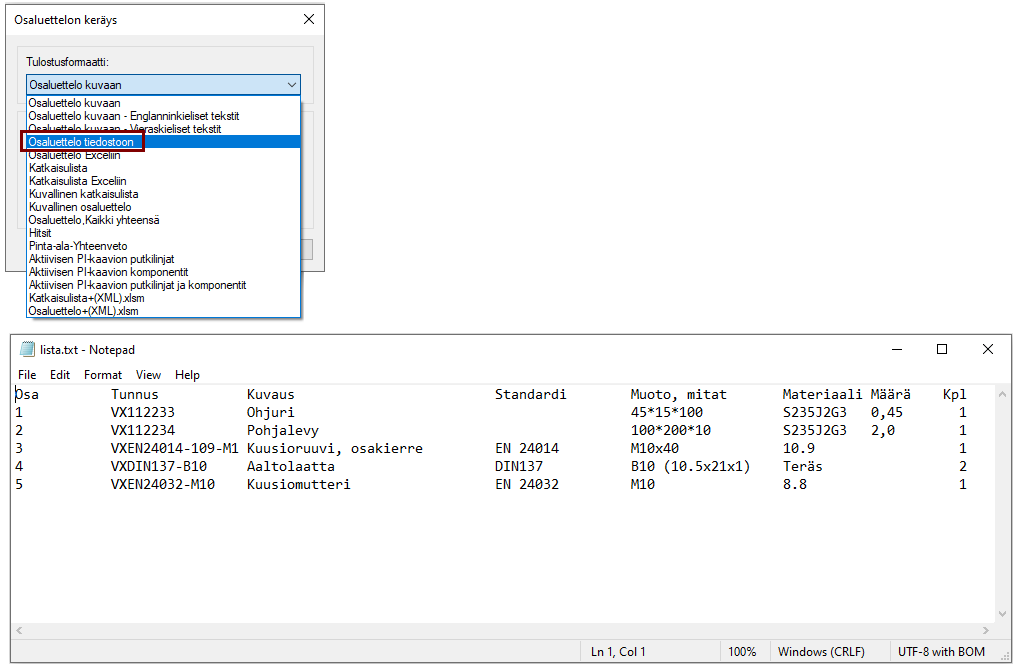Screen dimensions: 1015x665
Task: Maximize the lista.txt Notepad window
Action: [941, 349]
